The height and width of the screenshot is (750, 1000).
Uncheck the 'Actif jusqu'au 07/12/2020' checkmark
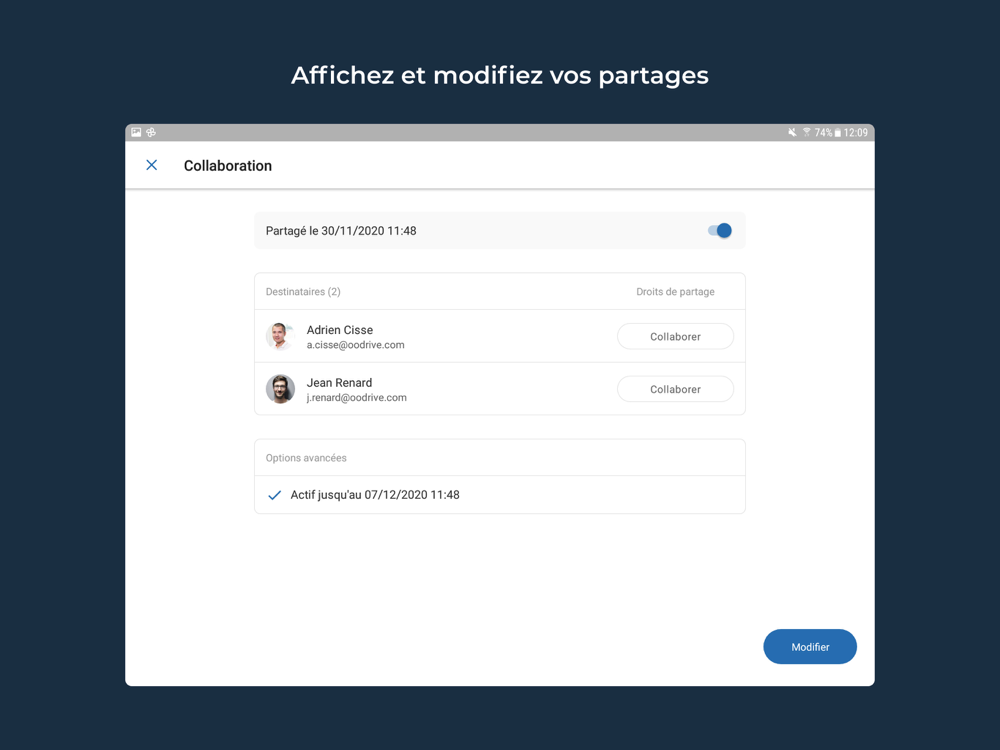pyautogui.click(x=275, y=495)
